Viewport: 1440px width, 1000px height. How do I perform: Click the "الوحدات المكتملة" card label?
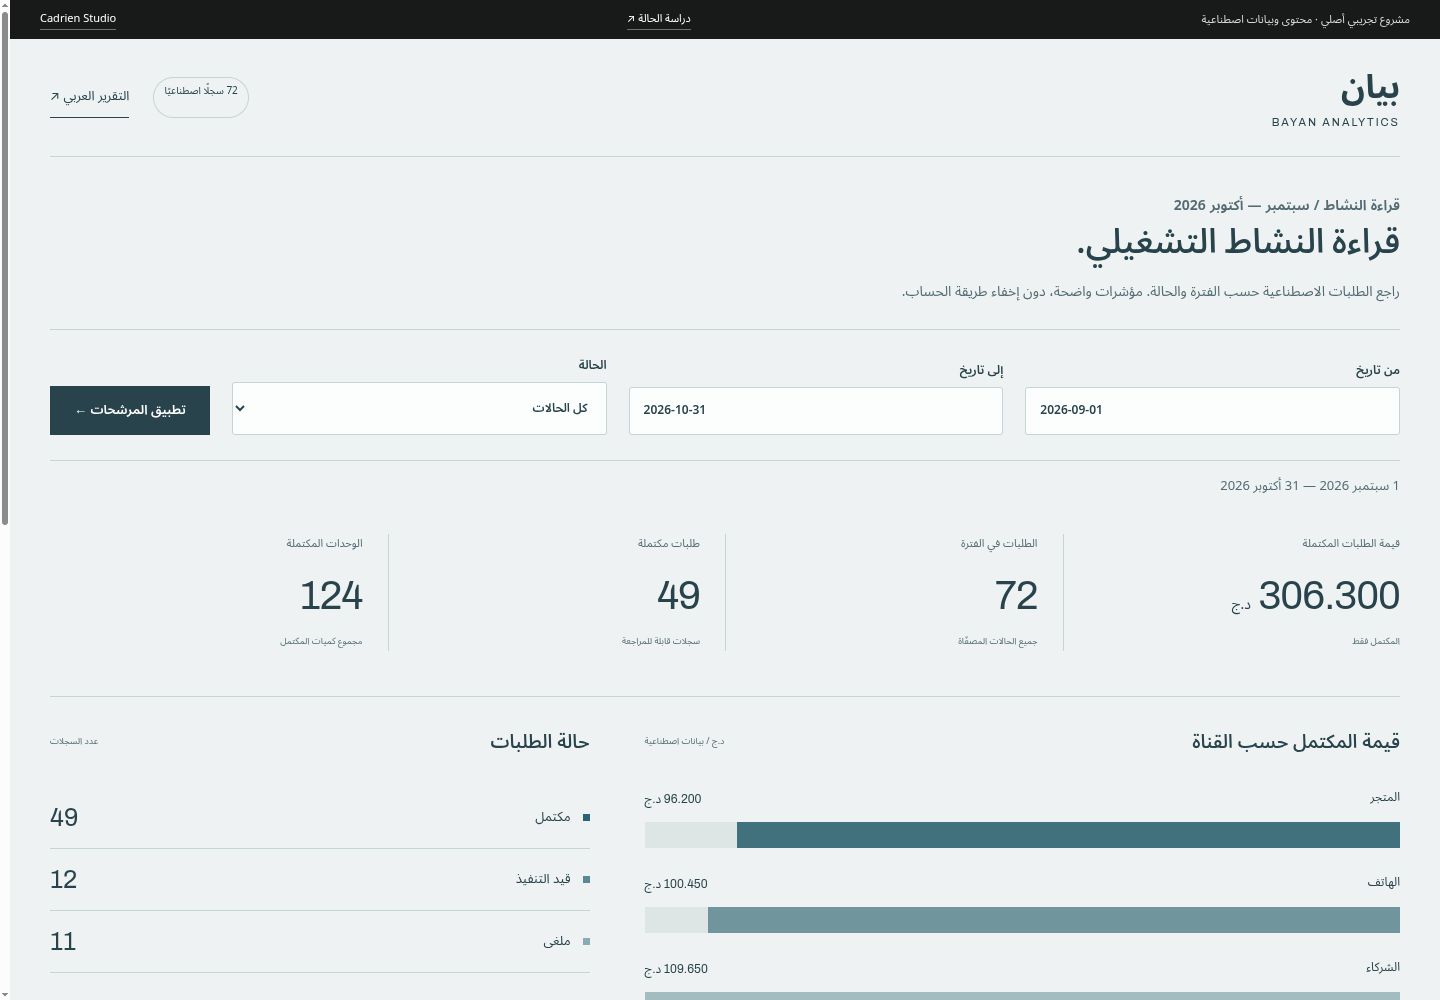pyautogui.click(x=324, y=544)
